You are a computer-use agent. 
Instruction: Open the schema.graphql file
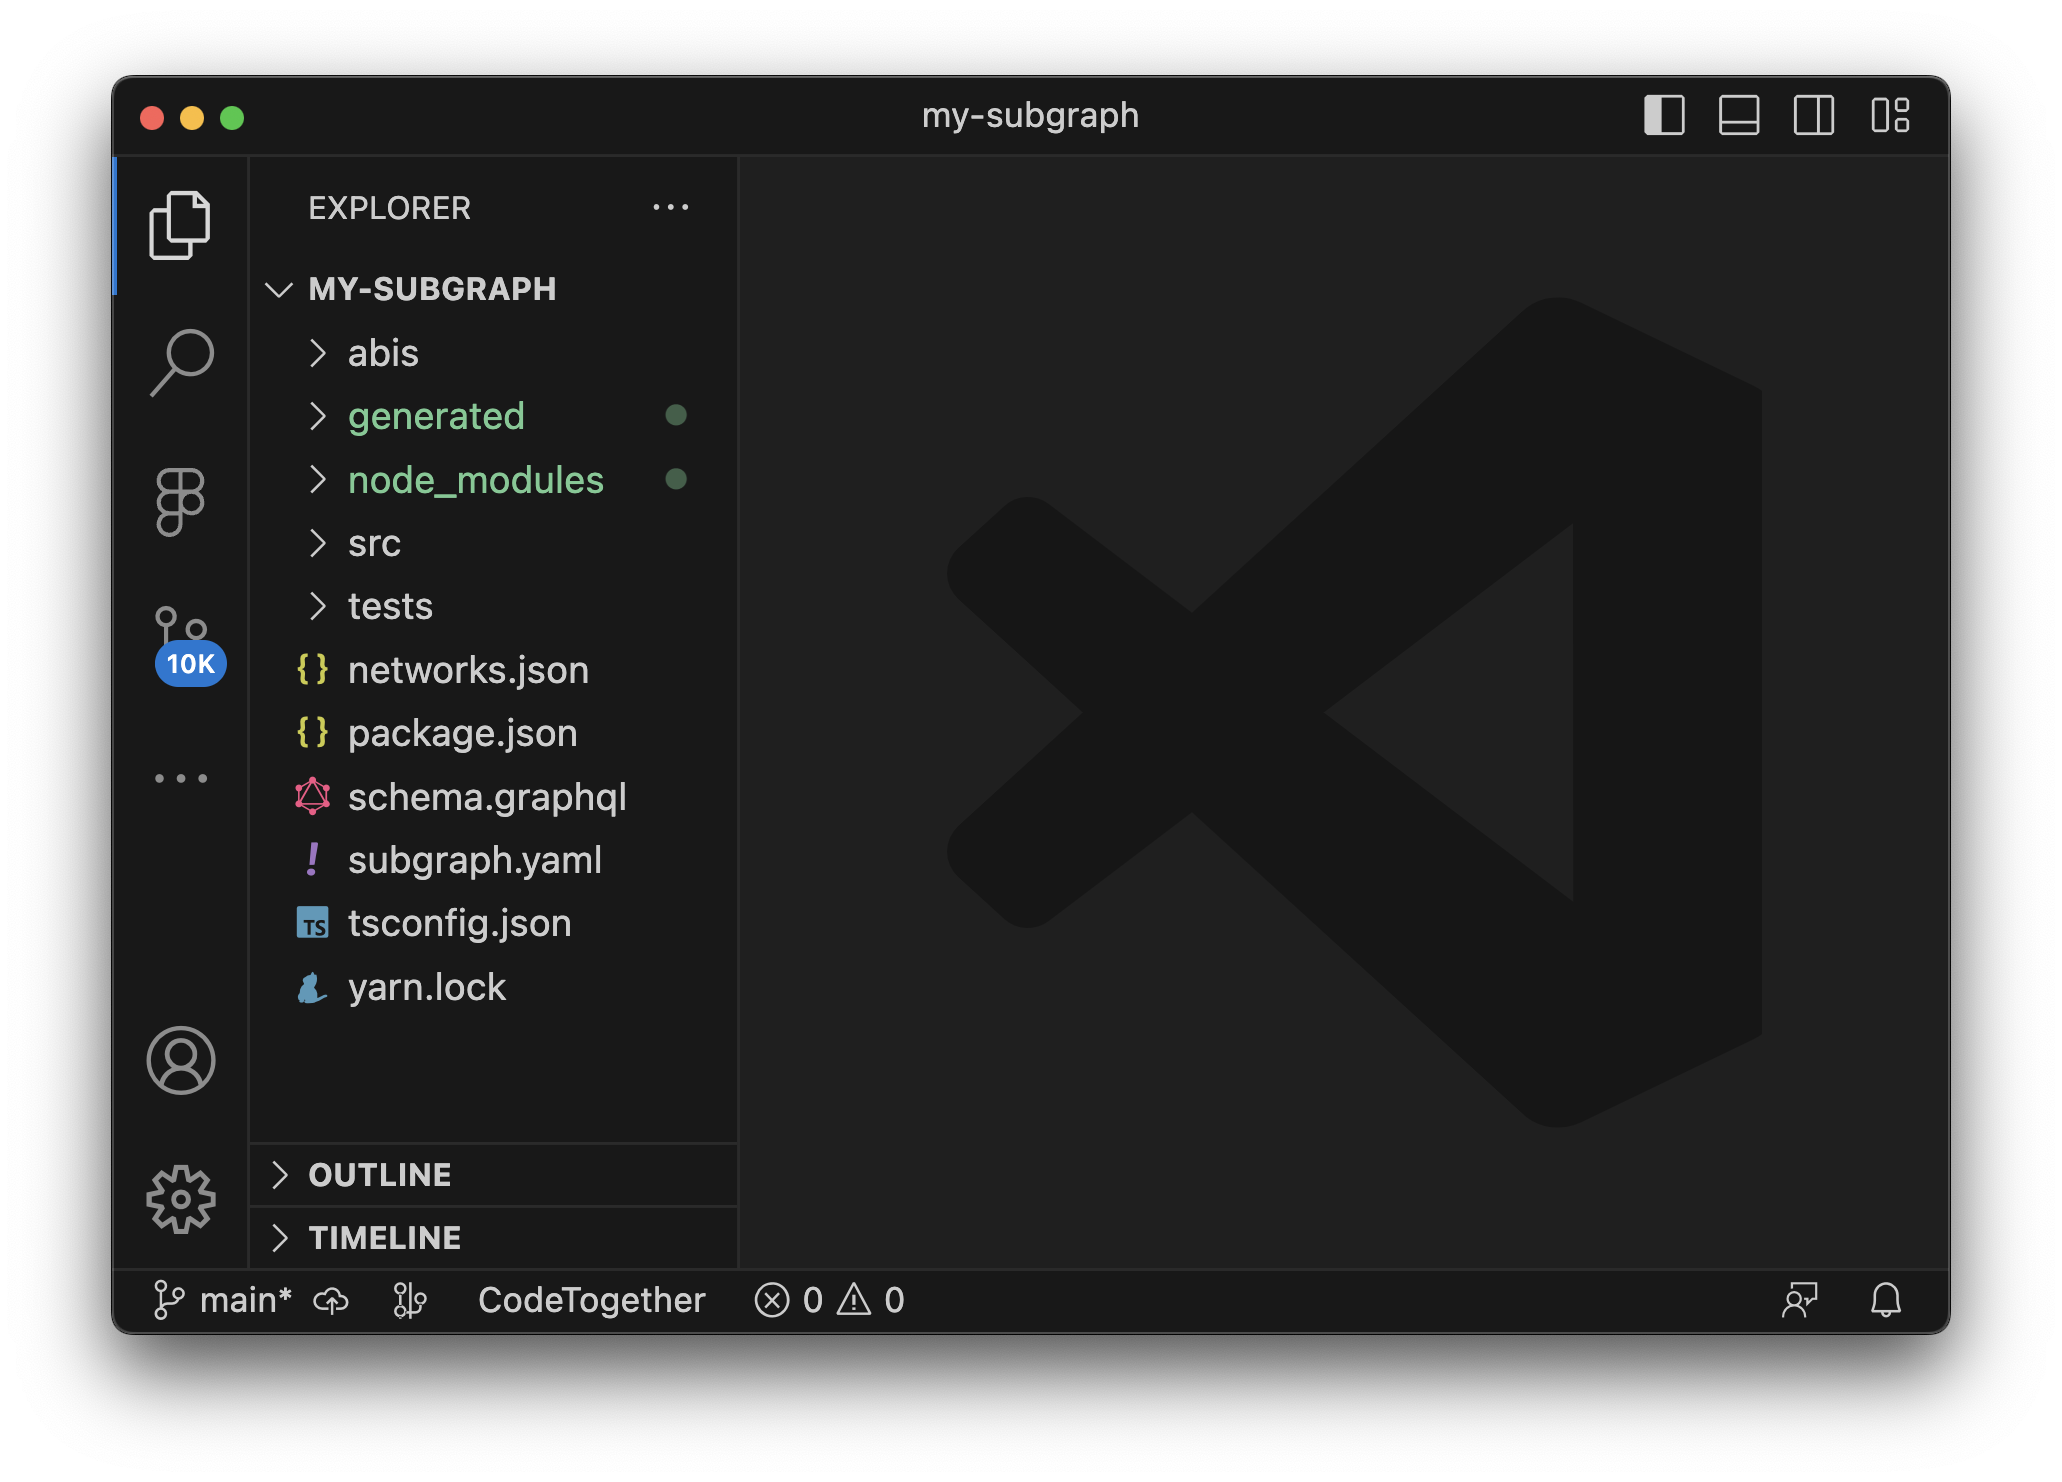[487, 797]
